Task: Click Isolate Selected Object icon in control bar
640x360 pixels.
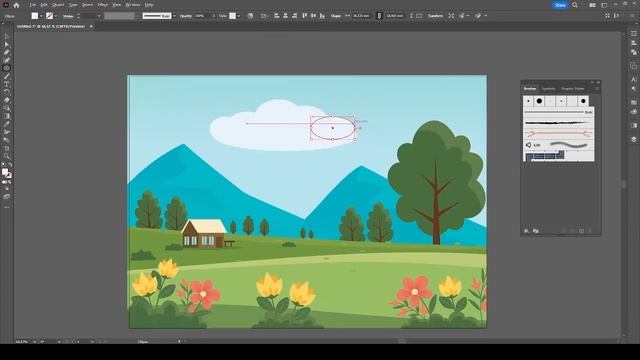Action: 451,16
